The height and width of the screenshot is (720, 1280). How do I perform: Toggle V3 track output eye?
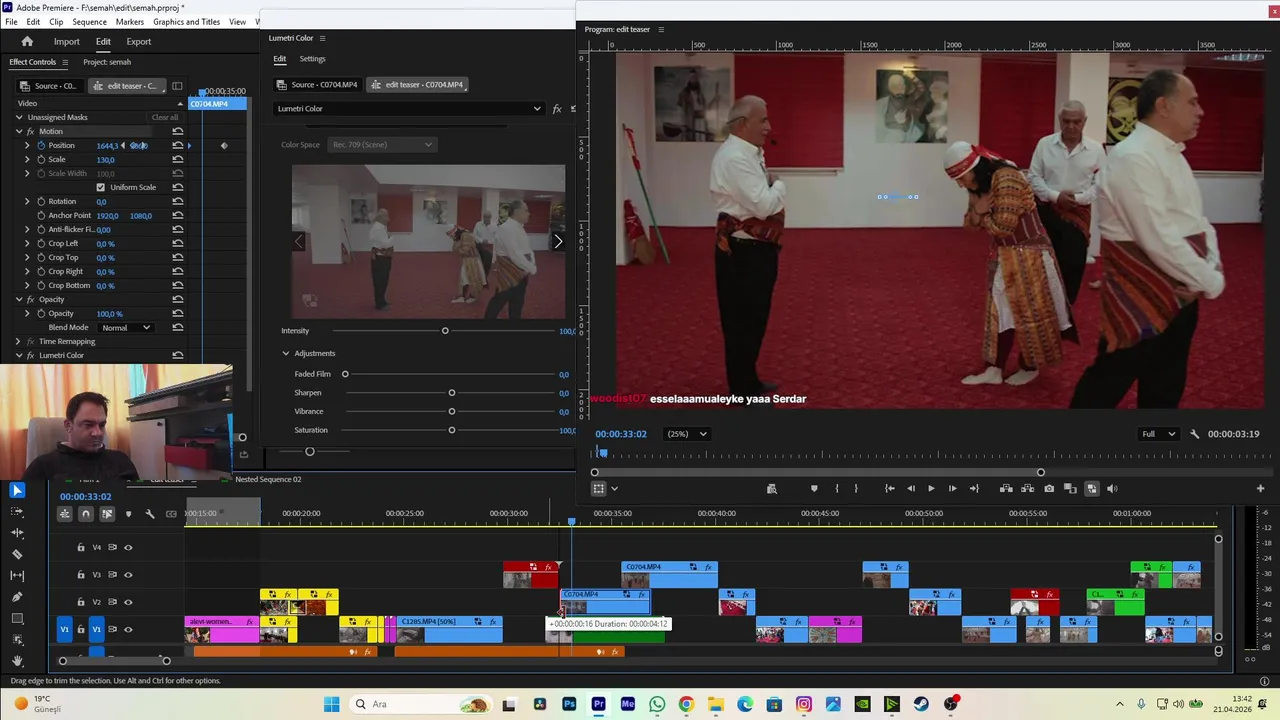pyautogui.click(x=128, y=575)
